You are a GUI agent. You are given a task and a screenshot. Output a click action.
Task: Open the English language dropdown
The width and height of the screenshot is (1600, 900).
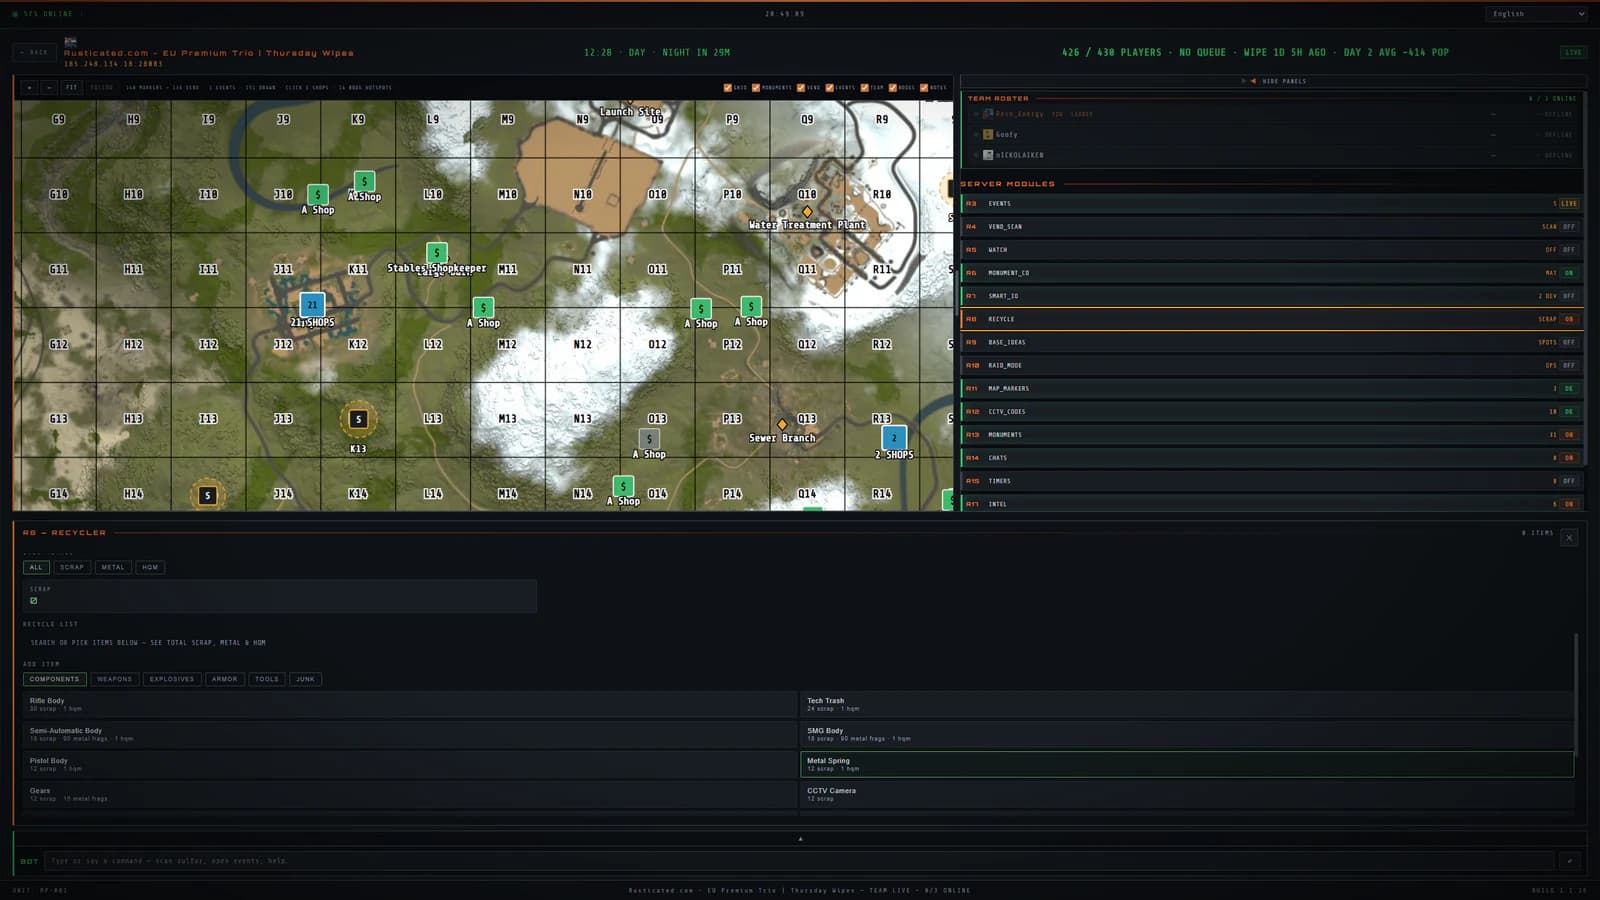(x=1536, y=14)
